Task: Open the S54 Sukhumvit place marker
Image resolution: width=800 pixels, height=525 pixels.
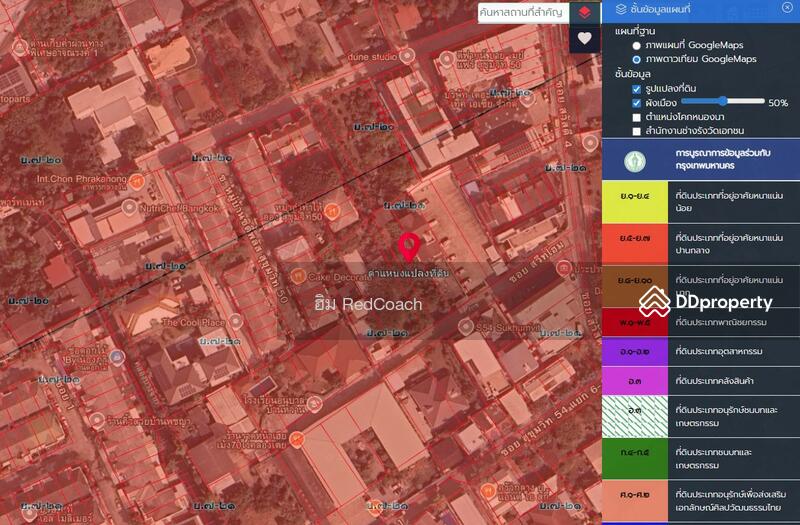Action: point(465,327)
